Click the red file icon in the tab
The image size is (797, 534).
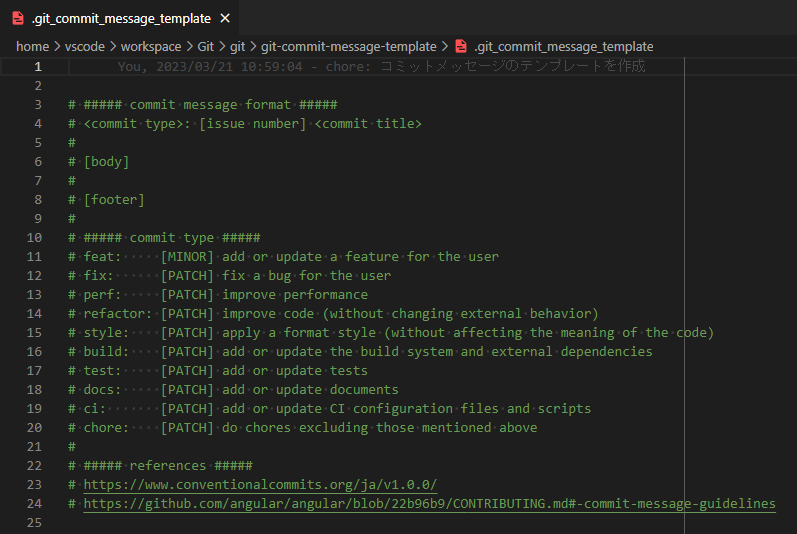pyautogui.click(x=18, y=18)
